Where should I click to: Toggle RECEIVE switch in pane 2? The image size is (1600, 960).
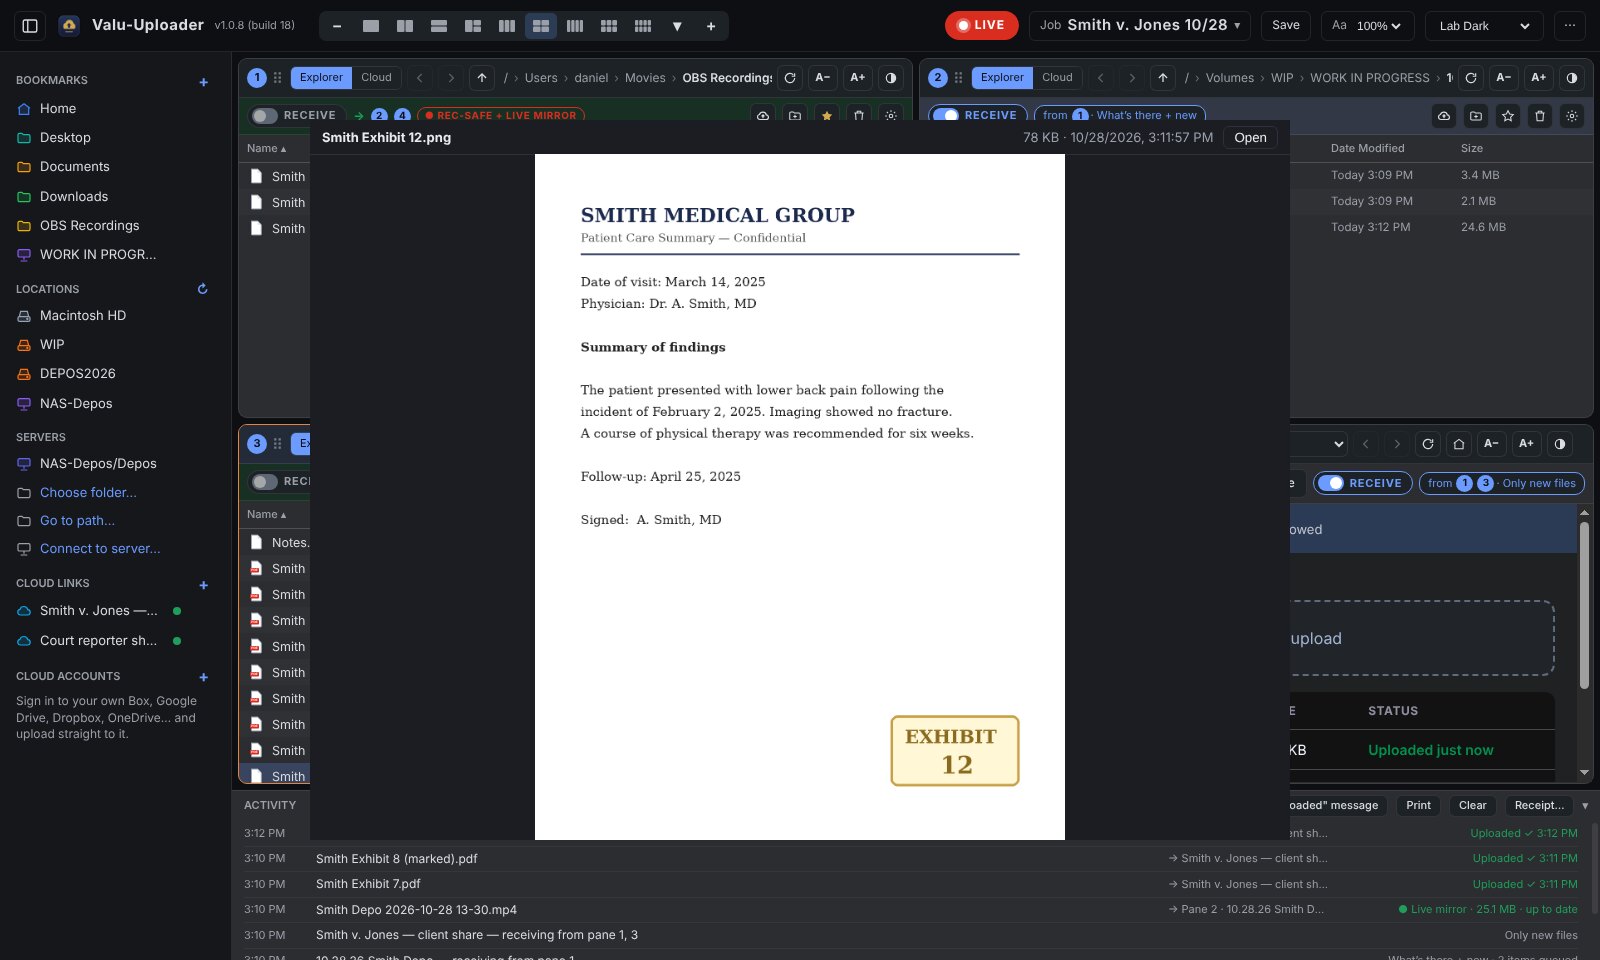click(946, 116)
